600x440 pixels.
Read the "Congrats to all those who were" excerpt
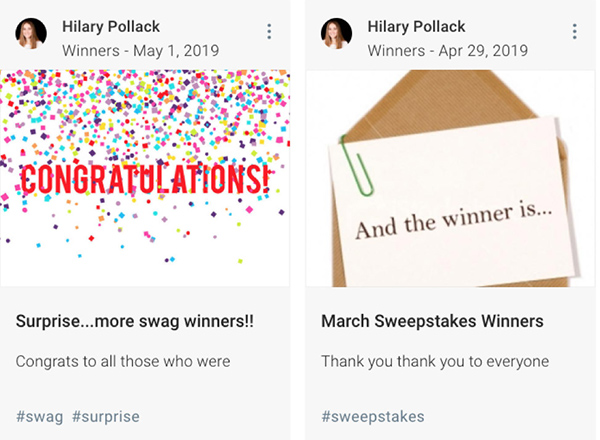pyautogui.click(x=123, y=361)
